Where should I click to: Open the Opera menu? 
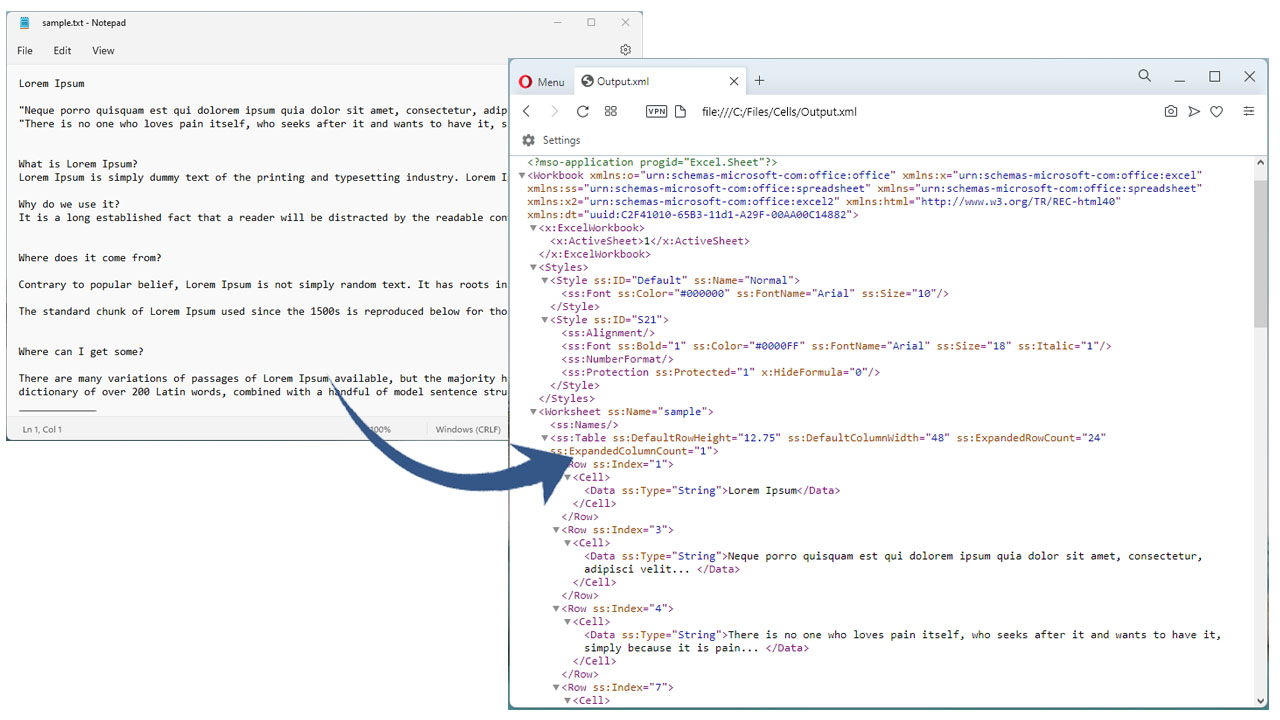(x=541, y=81)
